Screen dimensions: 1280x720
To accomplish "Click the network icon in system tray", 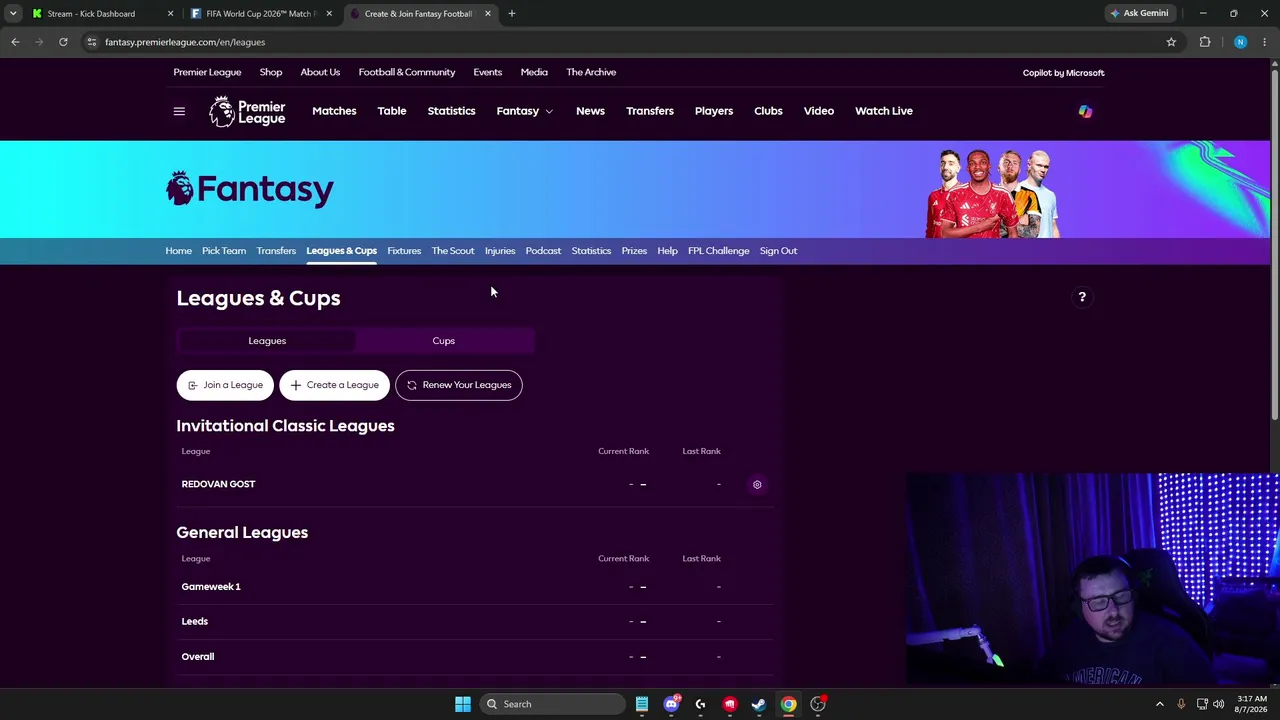I will click(x=1202, y=704).
